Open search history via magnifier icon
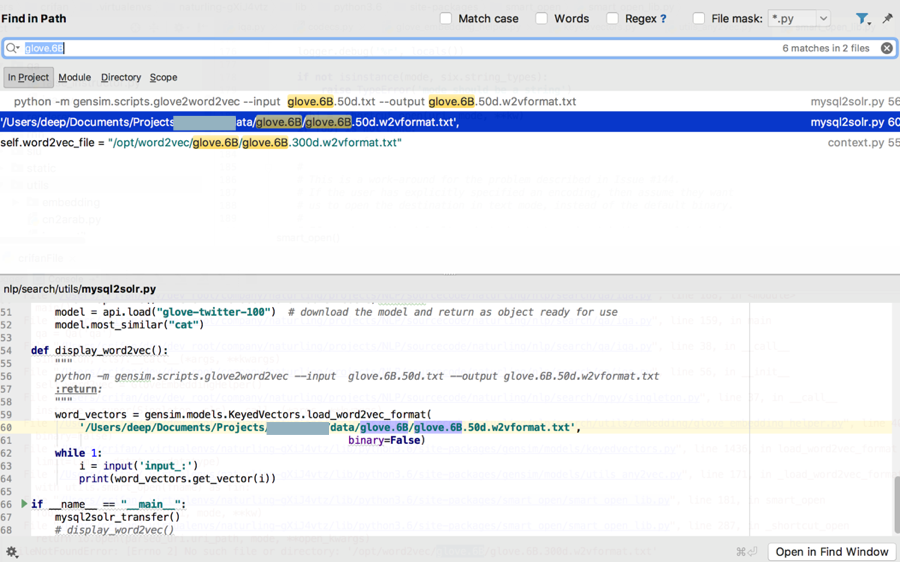Screen dimensions: 900x562 tap(13, 48)
